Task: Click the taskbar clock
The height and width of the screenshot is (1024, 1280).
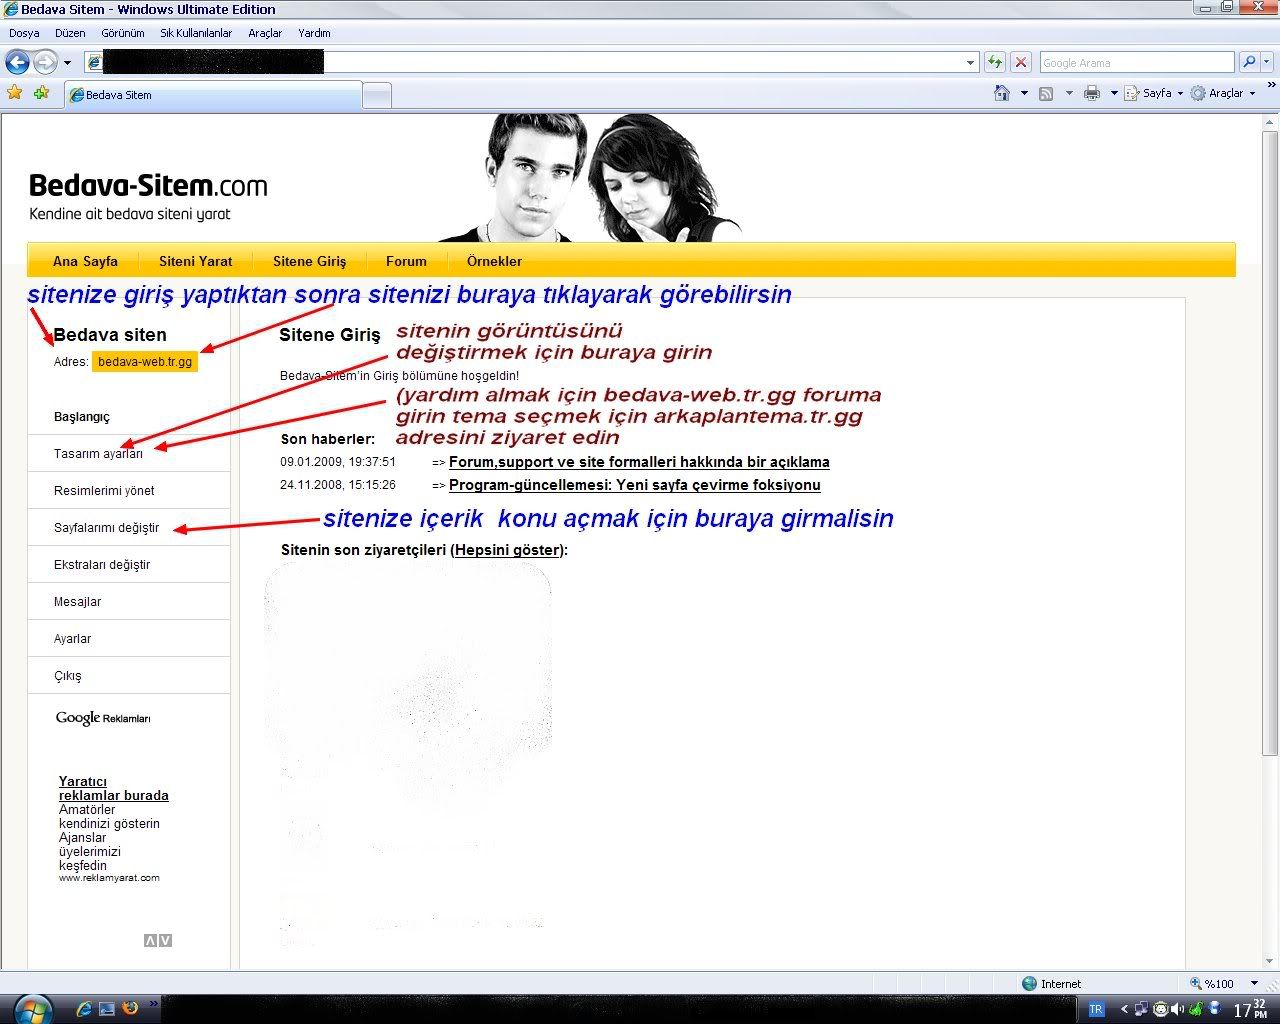Action: point(1251,1009)
